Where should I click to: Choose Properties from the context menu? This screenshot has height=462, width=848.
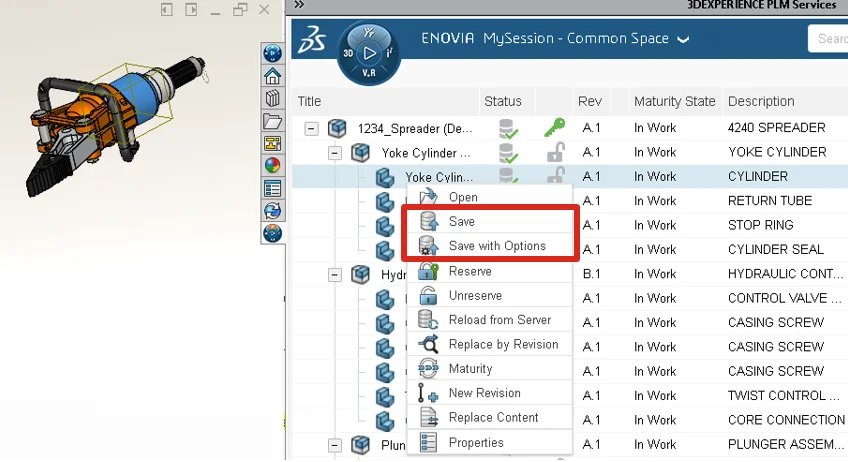point(489,442)
